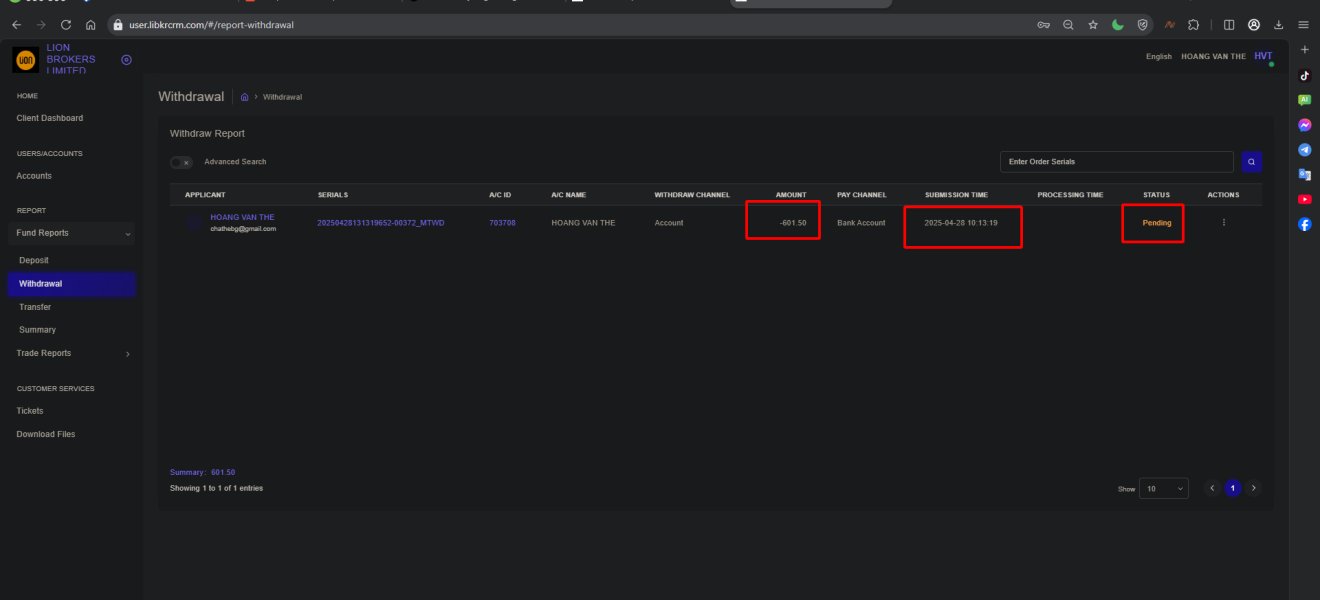This screenshot has height=600, width=1320.
Task: Expand the Fund Reports section
Action: pyautogui.click(x=70, y=233)
